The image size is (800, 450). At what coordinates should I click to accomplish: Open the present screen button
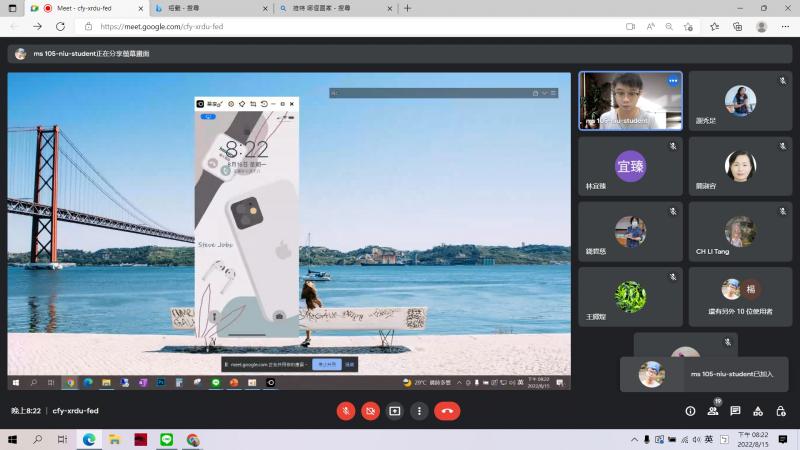tap(395, 411)
